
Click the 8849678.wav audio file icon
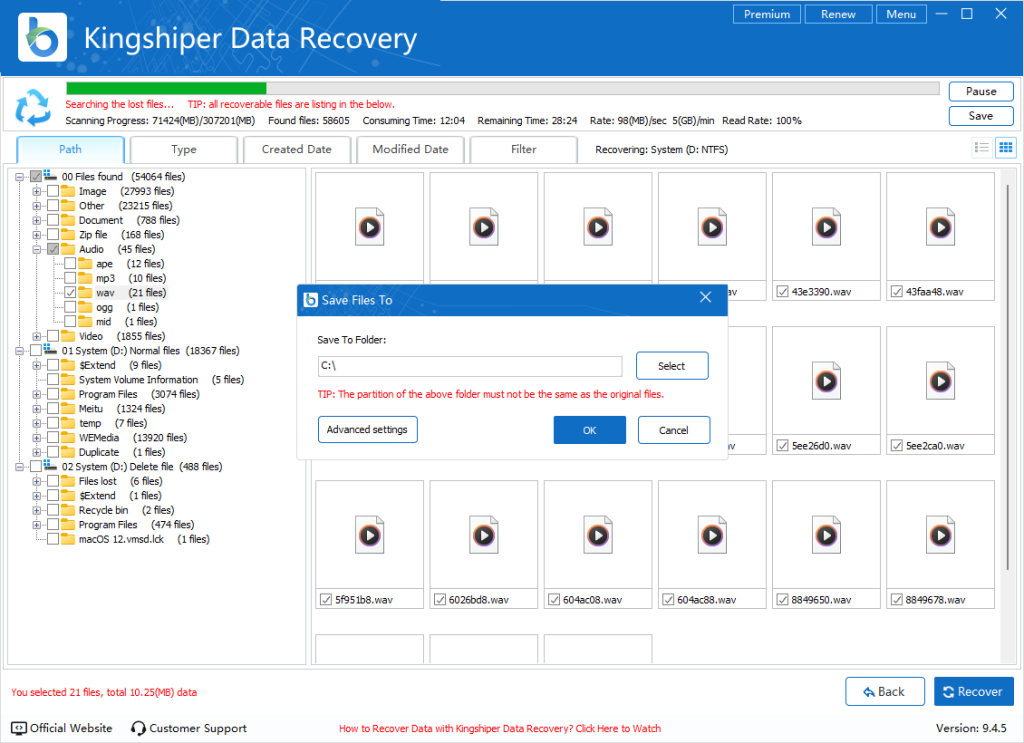click(x=940, y=535)
